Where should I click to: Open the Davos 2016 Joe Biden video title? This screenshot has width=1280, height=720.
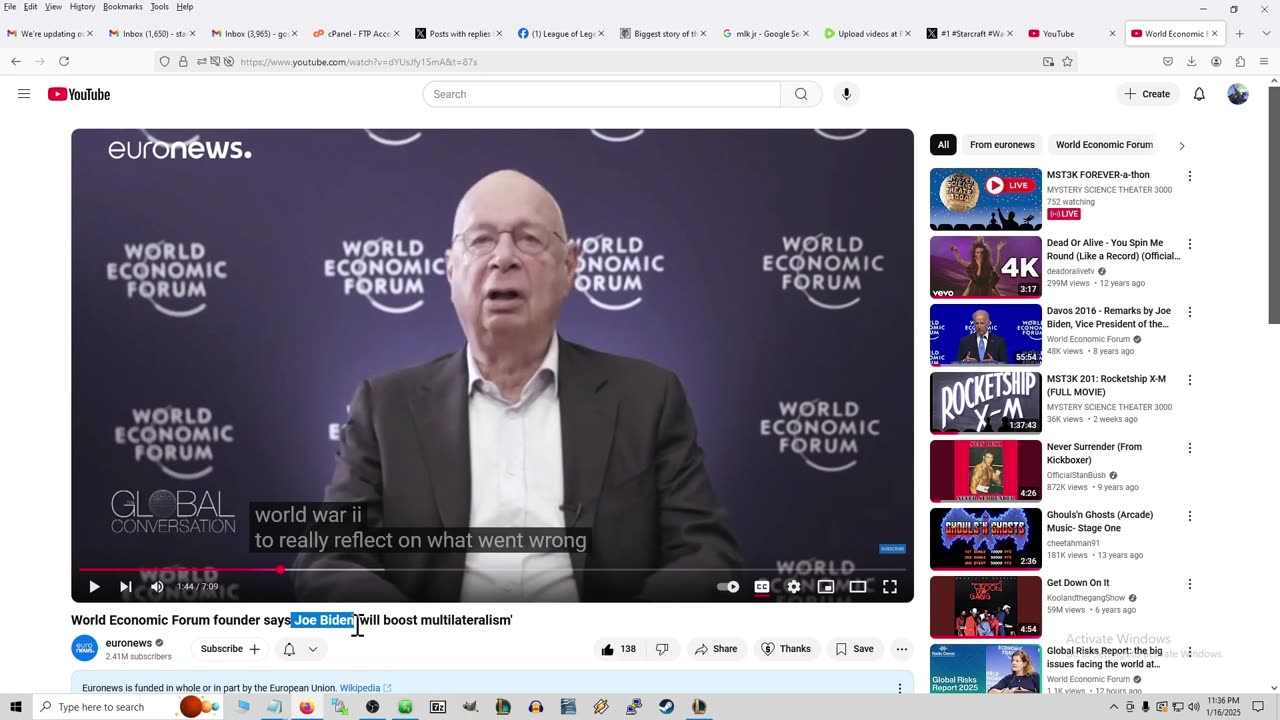(1109, 318)
